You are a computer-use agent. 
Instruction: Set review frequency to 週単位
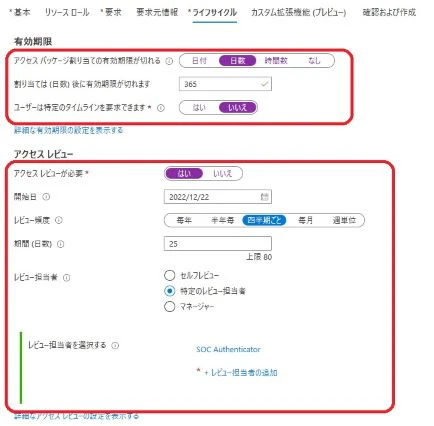coord(344,220)
